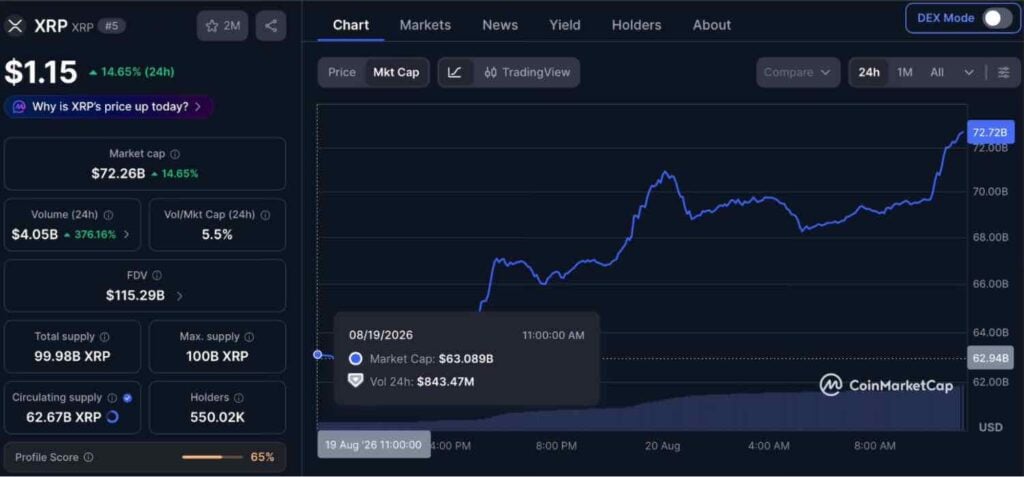This screenshot has width=1024, height=477.
Task: Open the Holders tab
Action: click(637, 25)
